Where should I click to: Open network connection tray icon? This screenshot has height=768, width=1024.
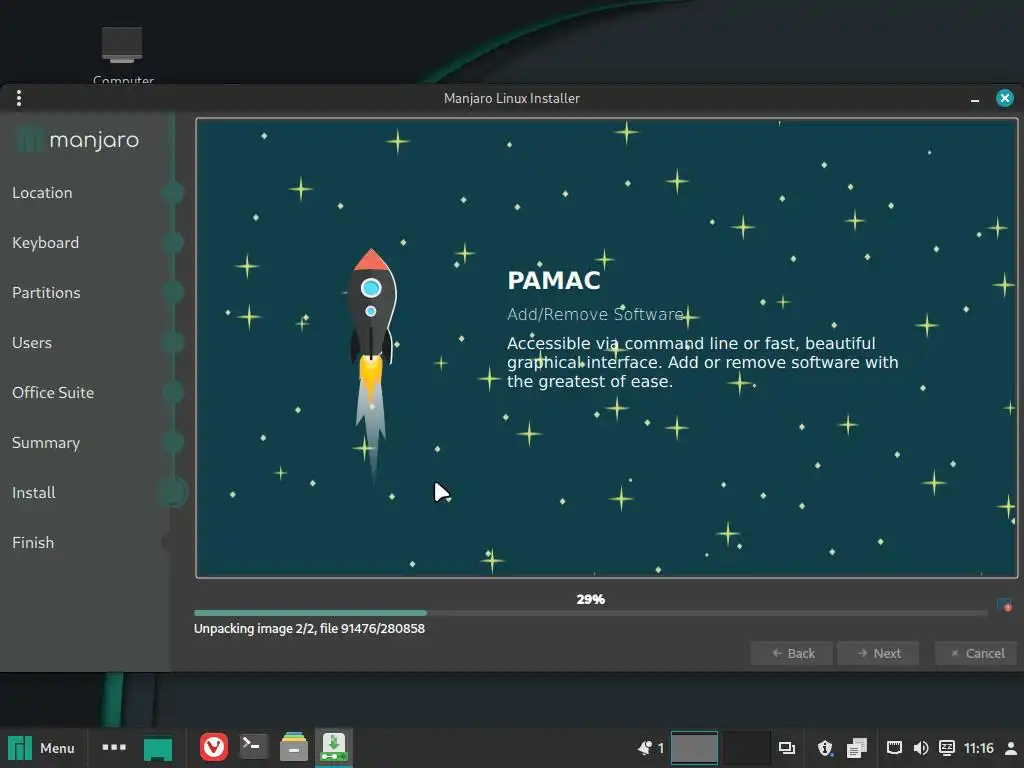click(x=894, y=748)
